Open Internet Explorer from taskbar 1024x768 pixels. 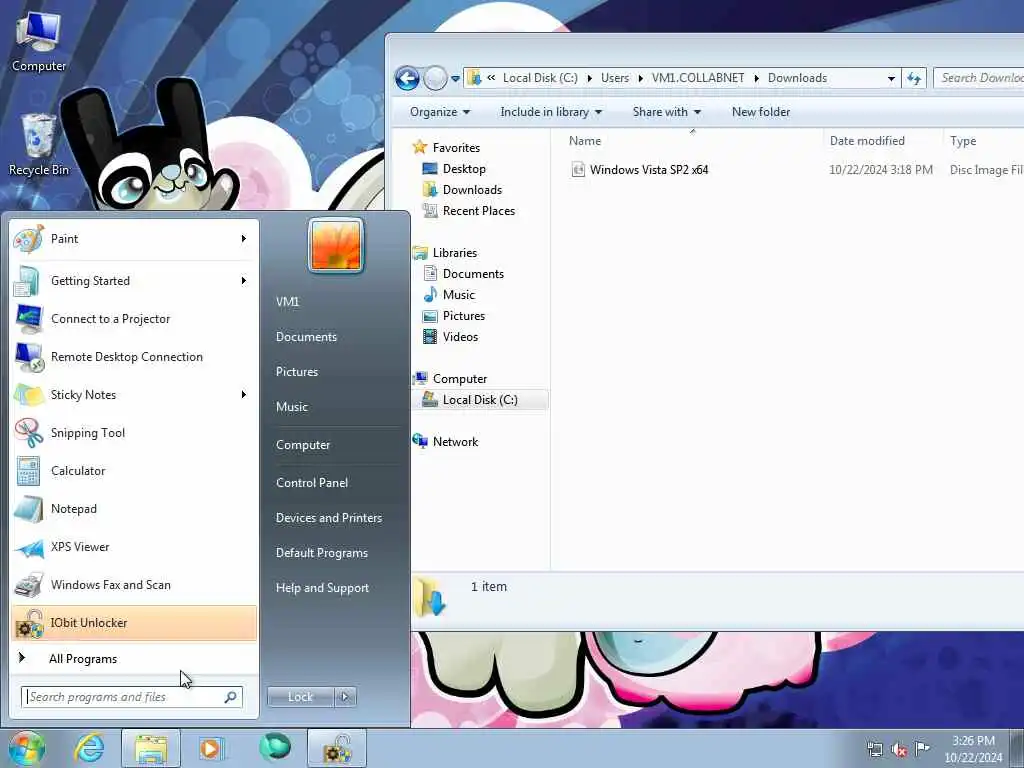(x=89, y=748)
